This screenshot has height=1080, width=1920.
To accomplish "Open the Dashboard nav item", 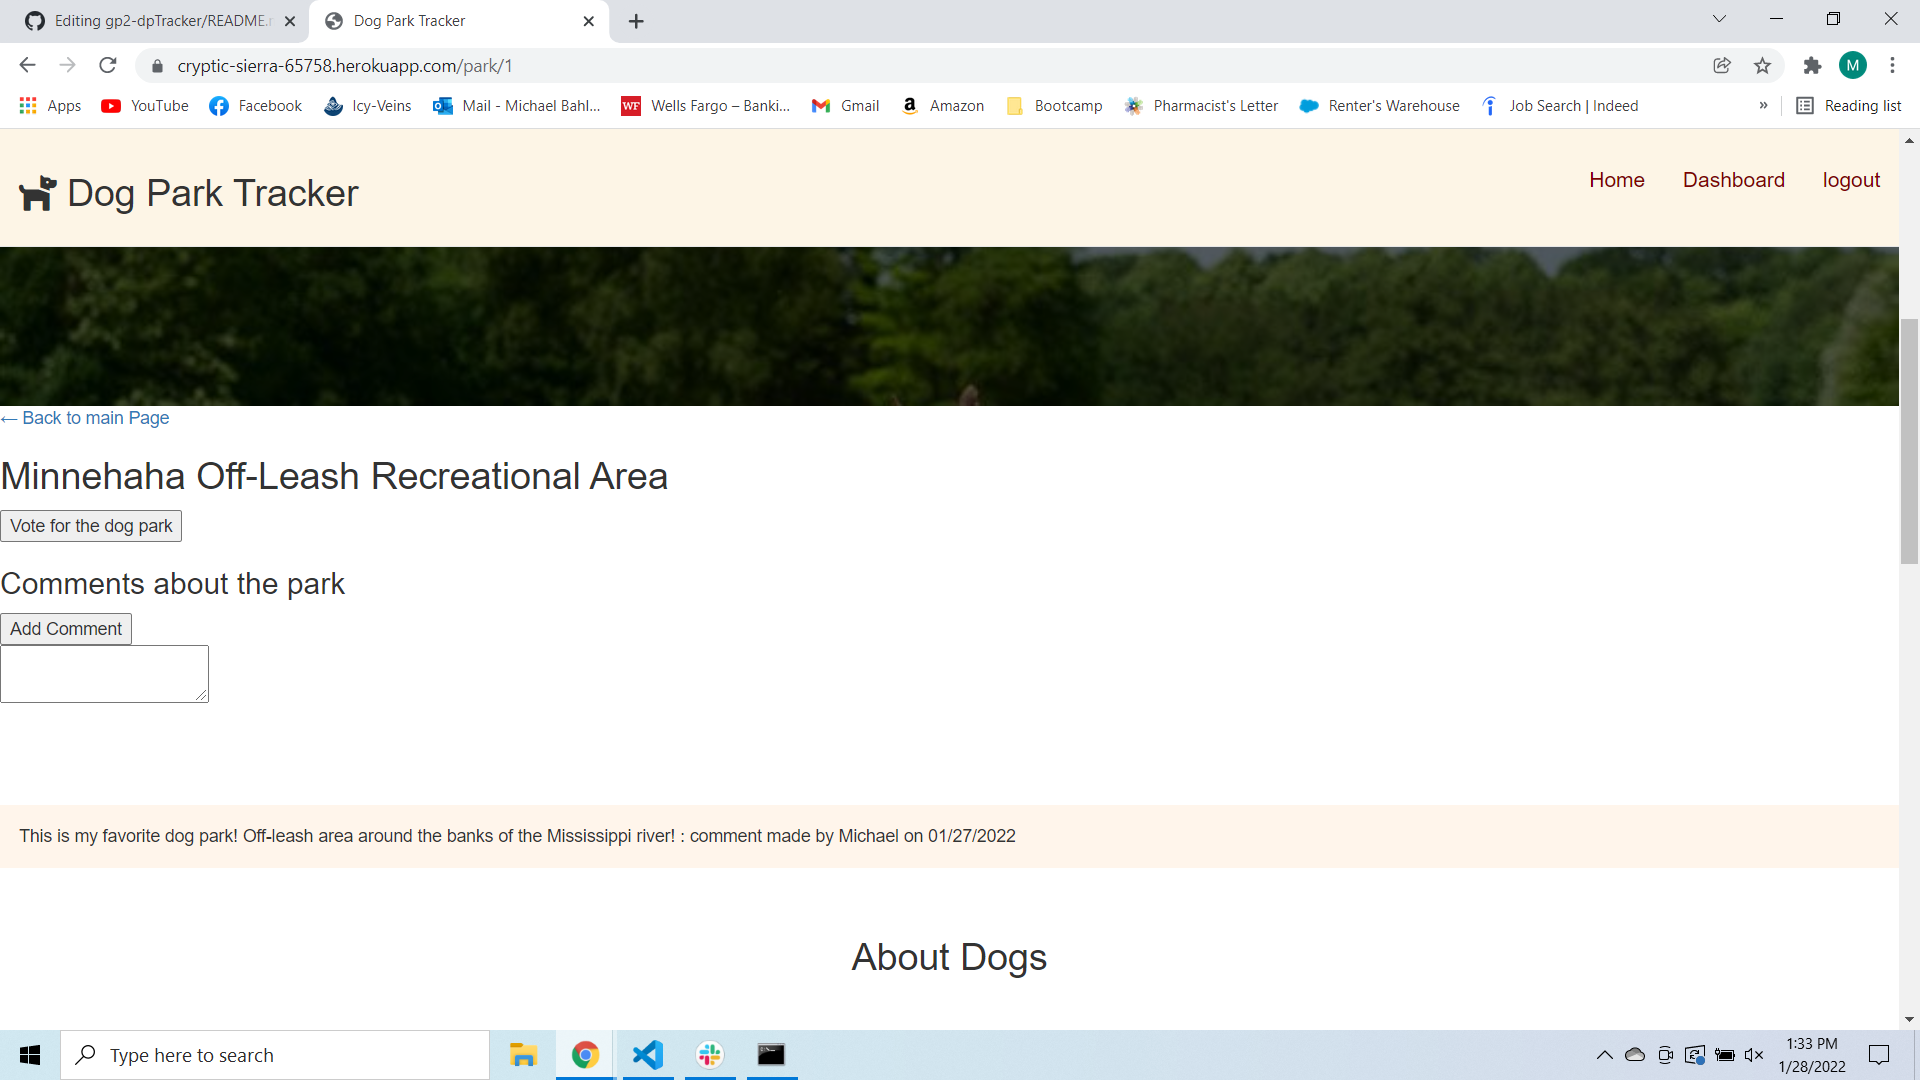I will click(x=1733, y=180).
